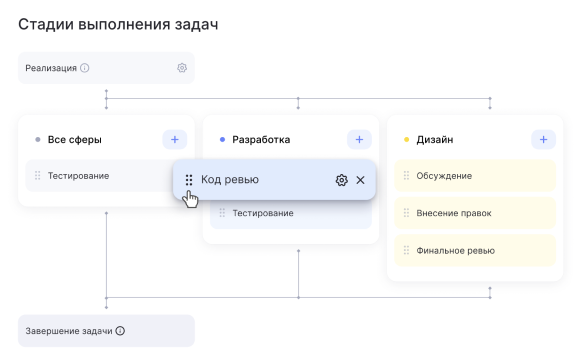Viewport: 576px width, 364px height.
Task: Click yellow color dot beside Дизайн
Action: point(407,140)
